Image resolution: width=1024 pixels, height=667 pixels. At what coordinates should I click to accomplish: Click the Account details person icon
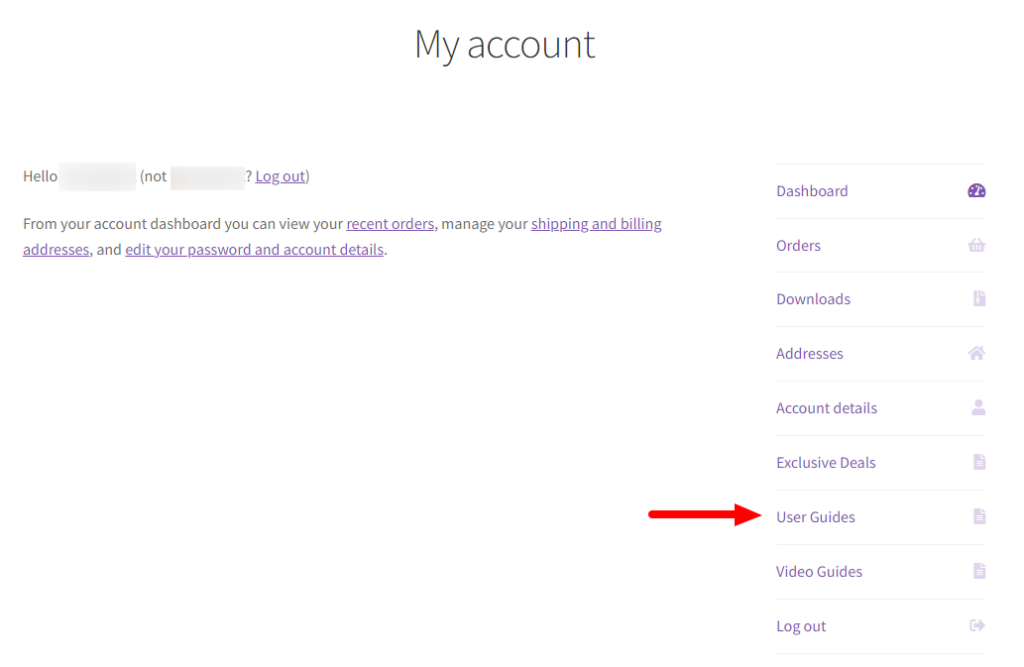tap(977, 407)
